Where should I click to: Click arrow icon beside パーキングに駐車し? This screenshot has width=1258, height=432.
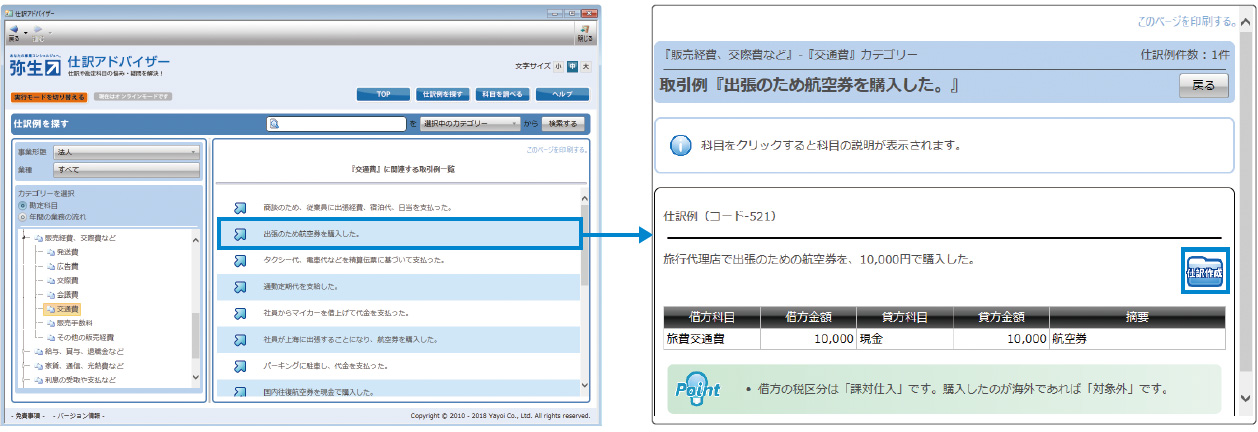tap(240, 366)
